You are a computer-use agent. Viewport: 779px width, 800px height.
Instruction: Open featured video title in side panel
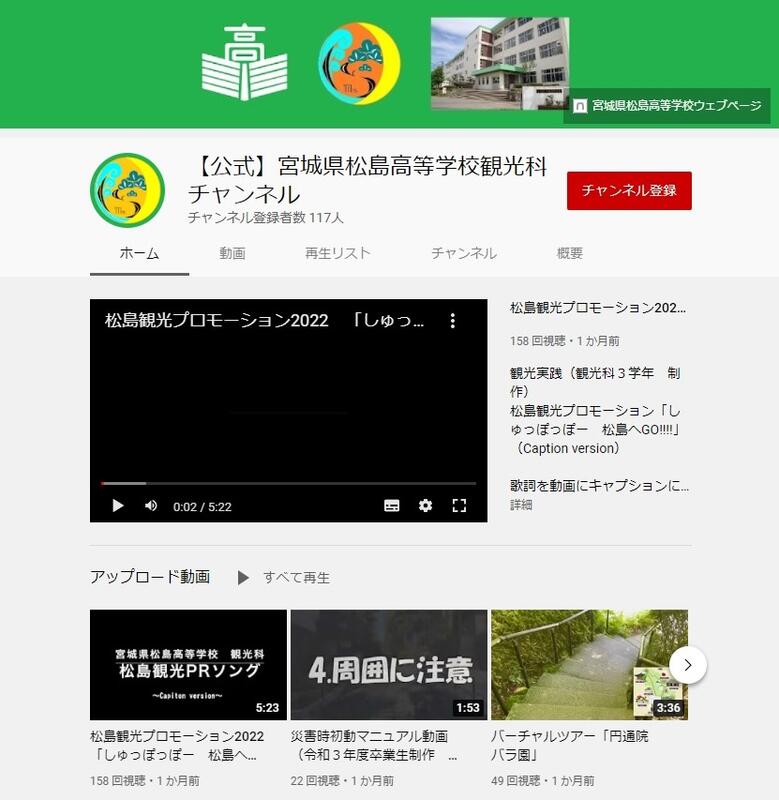click(x=597, y=308)
